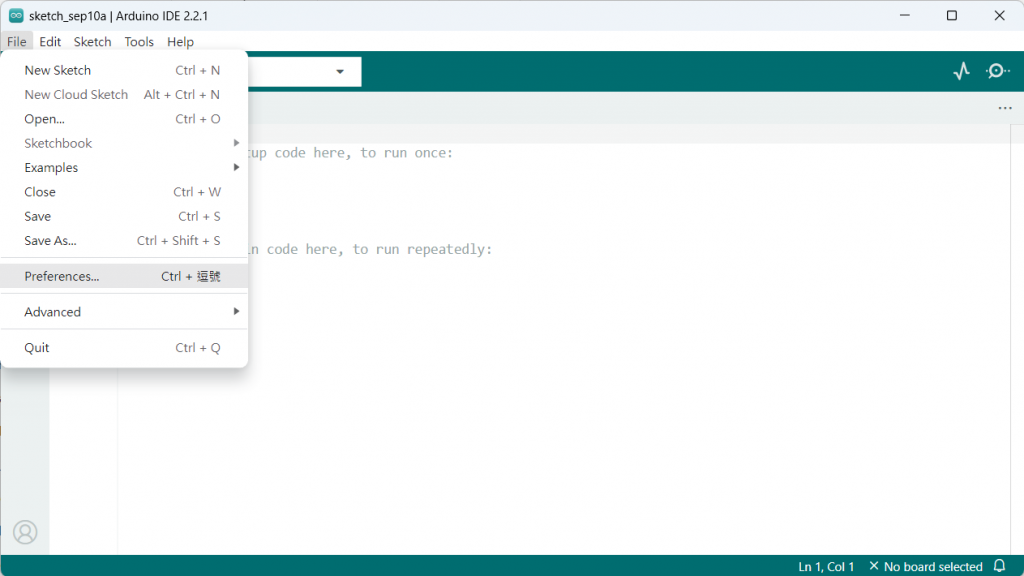Maximize the Arduino IDE window
Viewport: 1024px width, 576px height.
pyautogui.click(x=952, y=16)
